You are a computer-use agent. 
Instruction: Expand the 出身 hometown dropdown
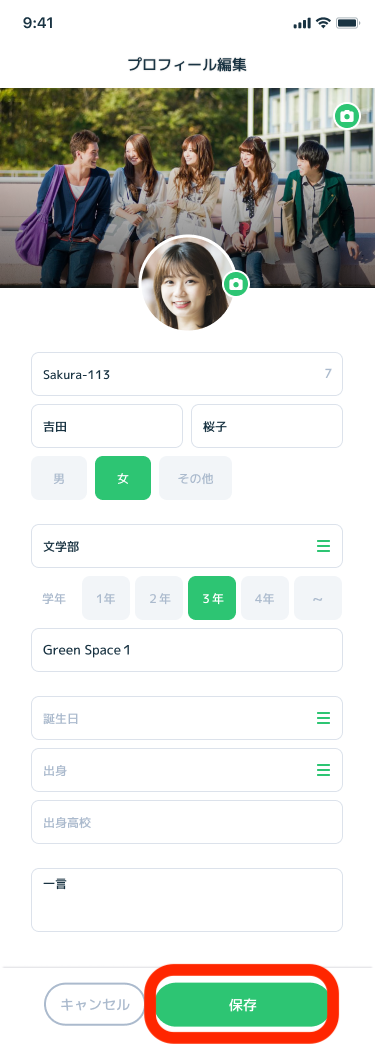[x=187, y=770]
